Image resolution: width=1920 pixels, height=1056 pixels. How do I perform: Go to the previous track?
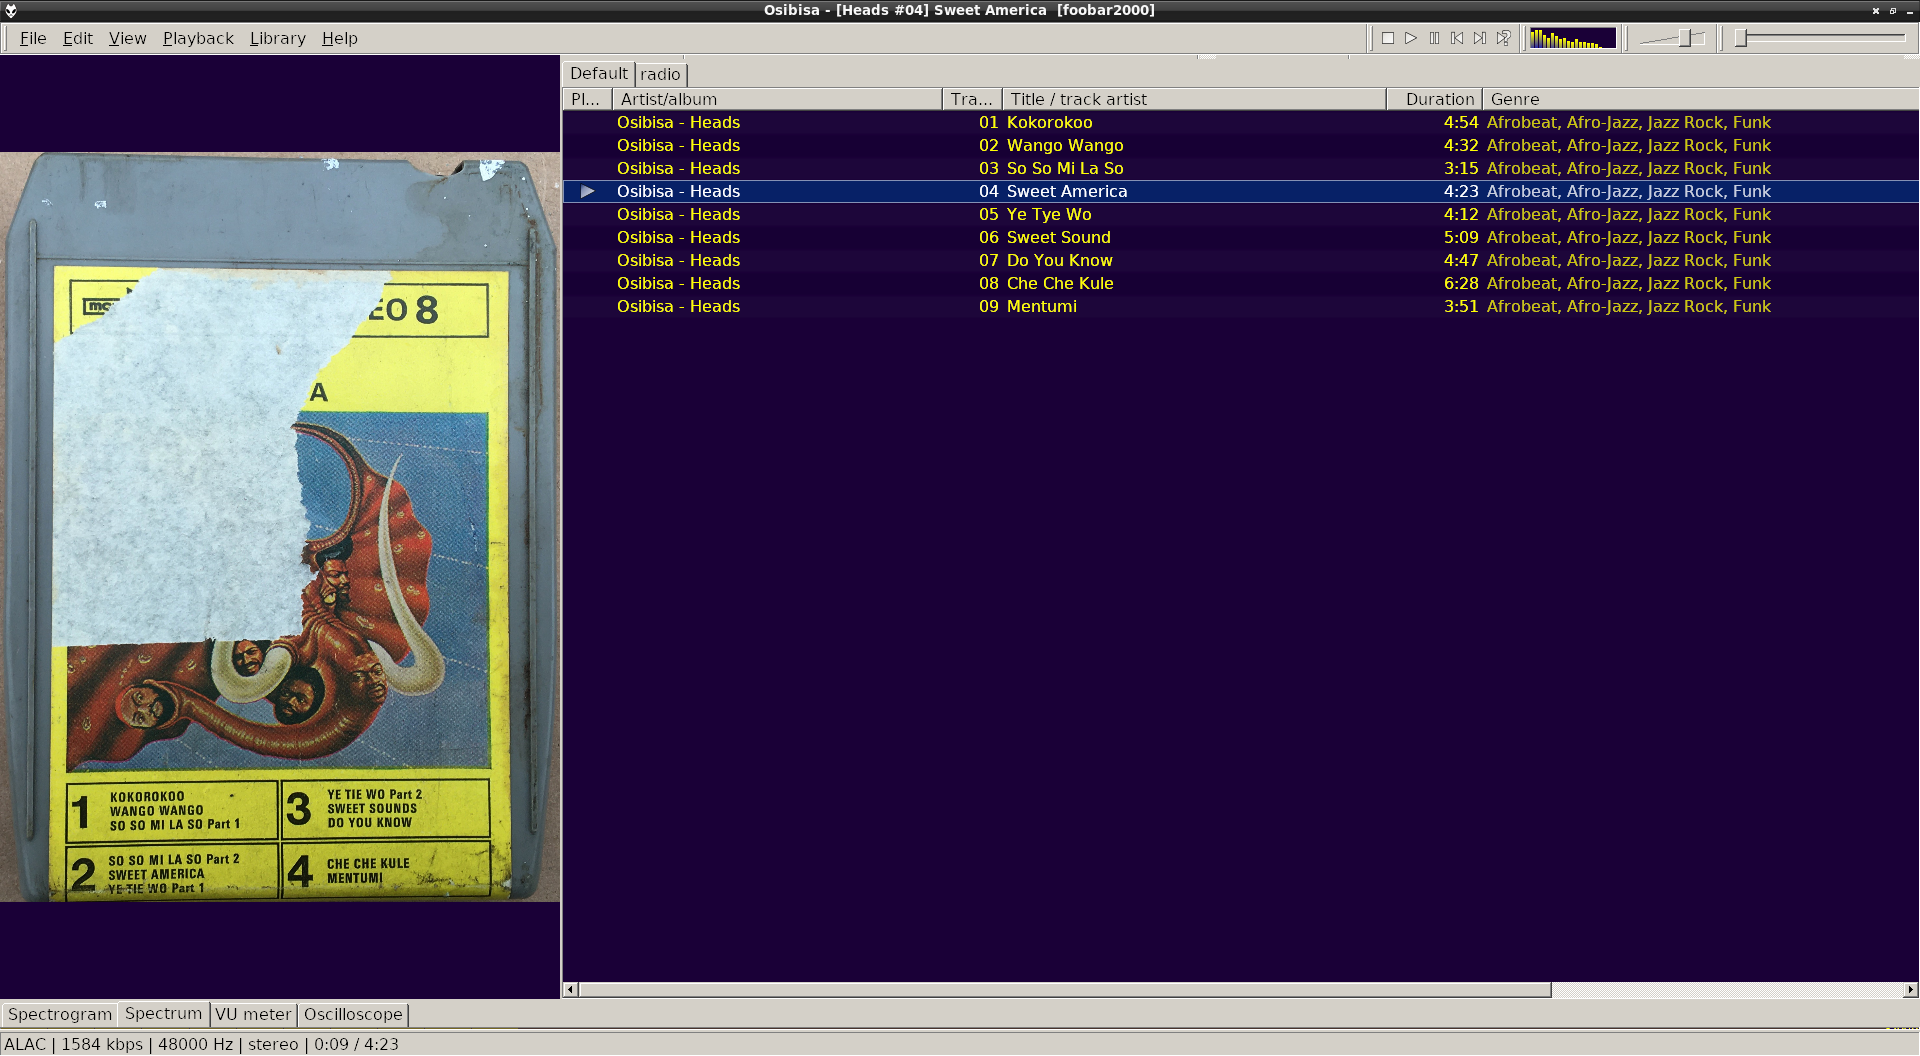tap(1457, 38)
